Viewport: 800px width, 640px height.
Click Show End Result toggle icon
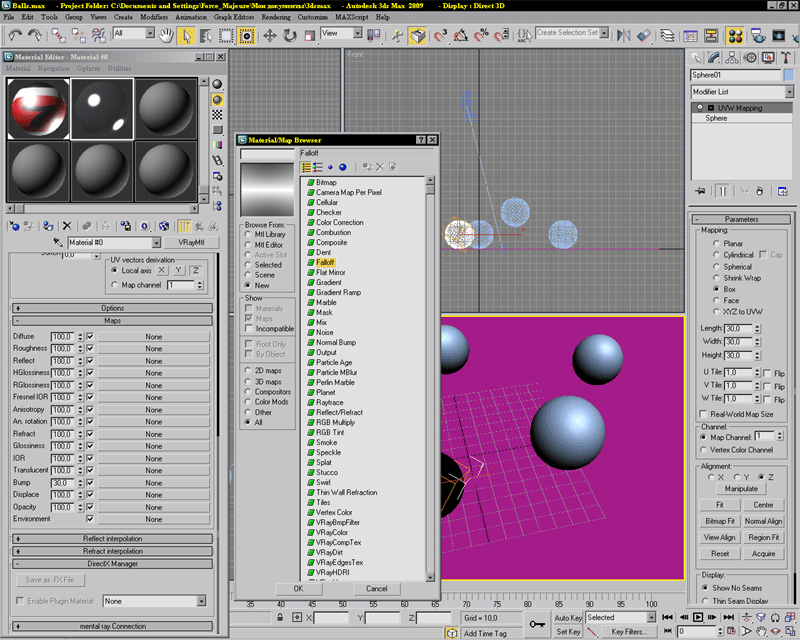point(722,191)
